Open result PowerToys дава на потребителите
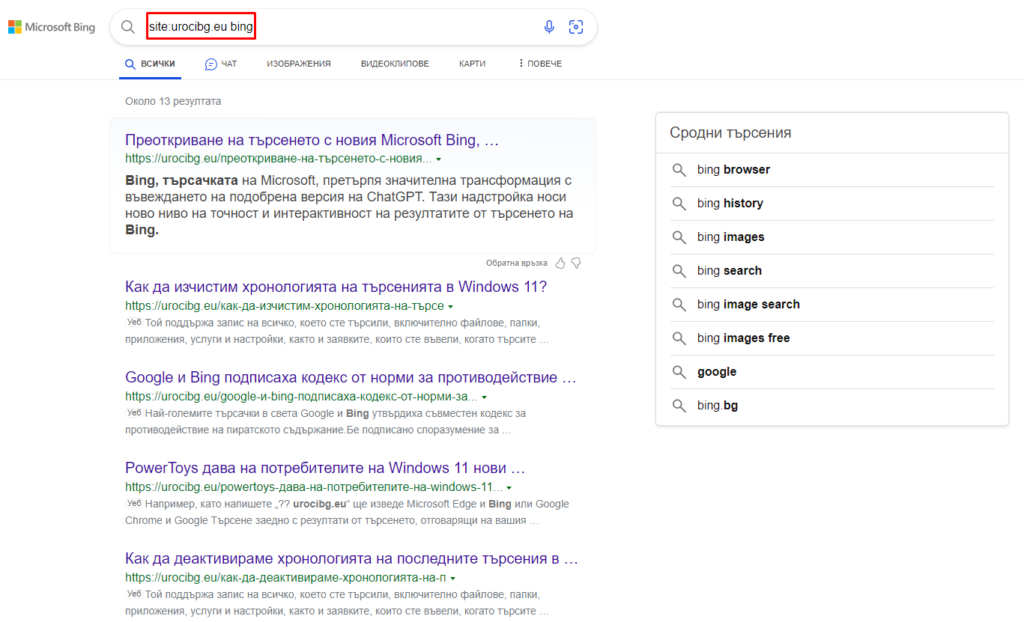This screenshot has width=1024, height=622. [325, 468]
